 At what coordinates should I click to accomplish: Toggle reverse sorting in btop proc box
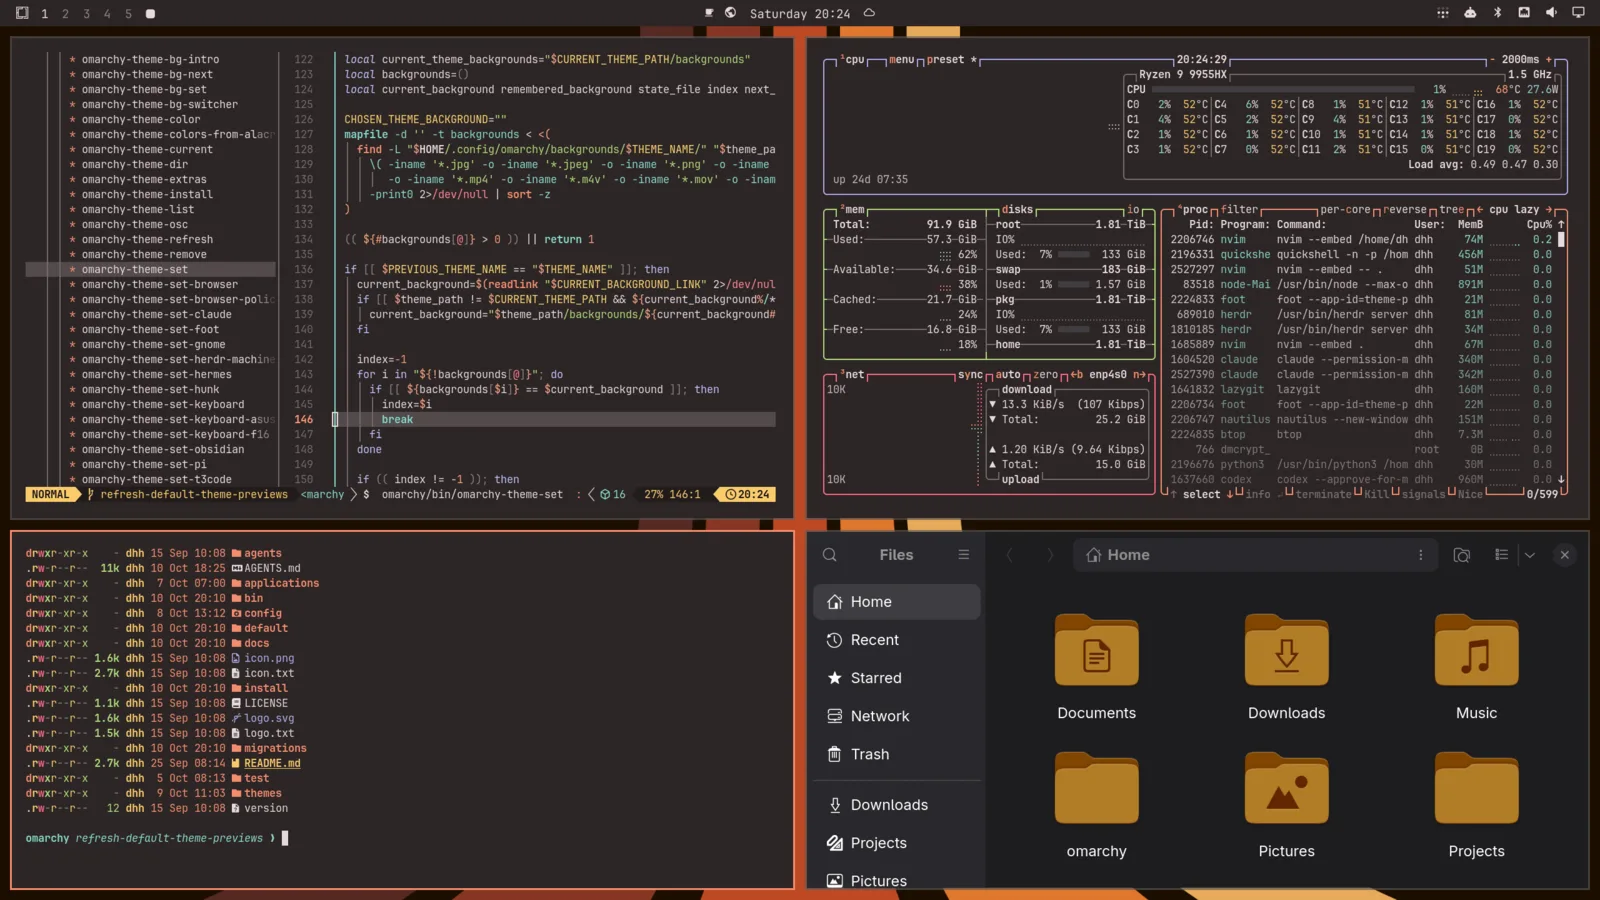1404,210
